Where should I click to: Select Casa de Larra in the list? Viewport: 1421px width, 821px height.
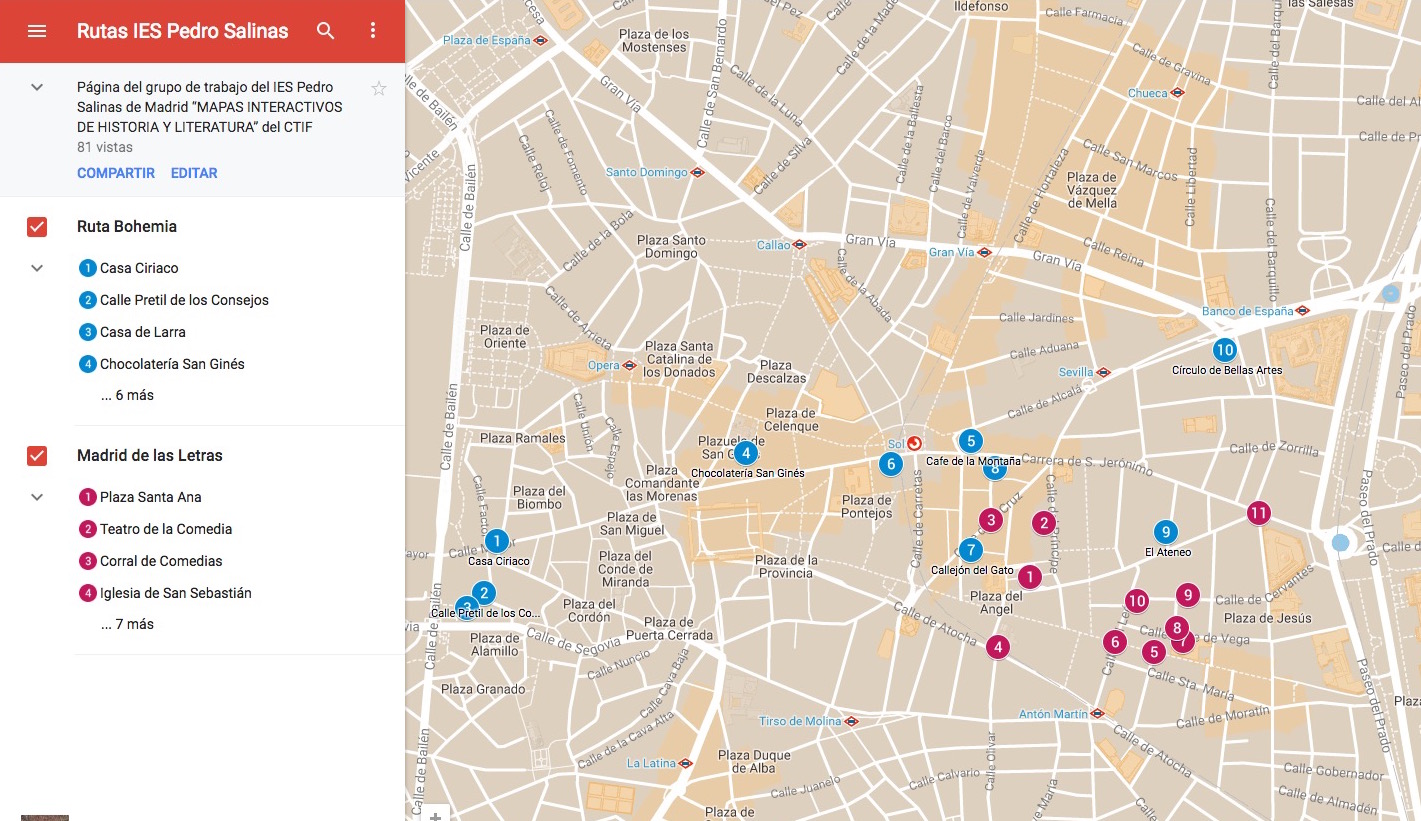pyautogui.click(x=143, y=332)
